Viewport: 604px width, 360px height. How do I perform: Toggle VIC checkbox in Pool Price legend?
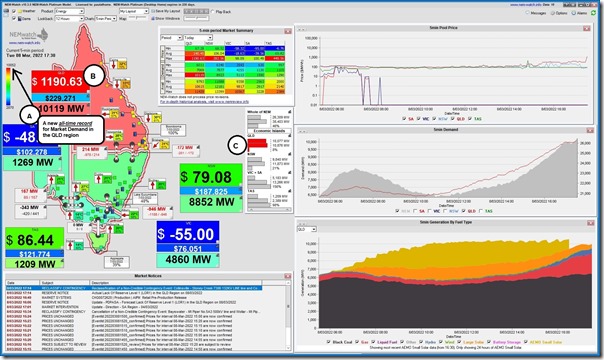[x=419, y=119]
